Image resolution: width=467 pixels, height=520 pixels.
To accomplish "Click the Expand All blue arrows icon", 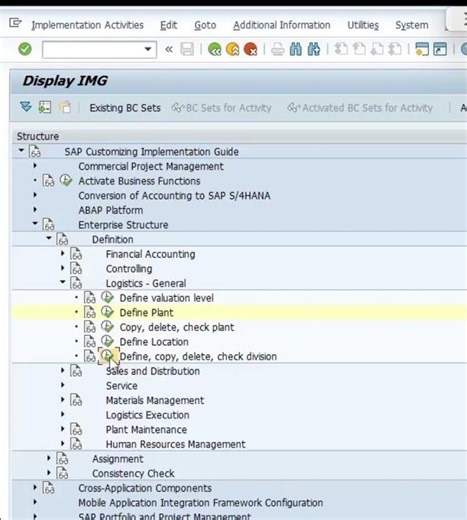I will click(26, 107).
